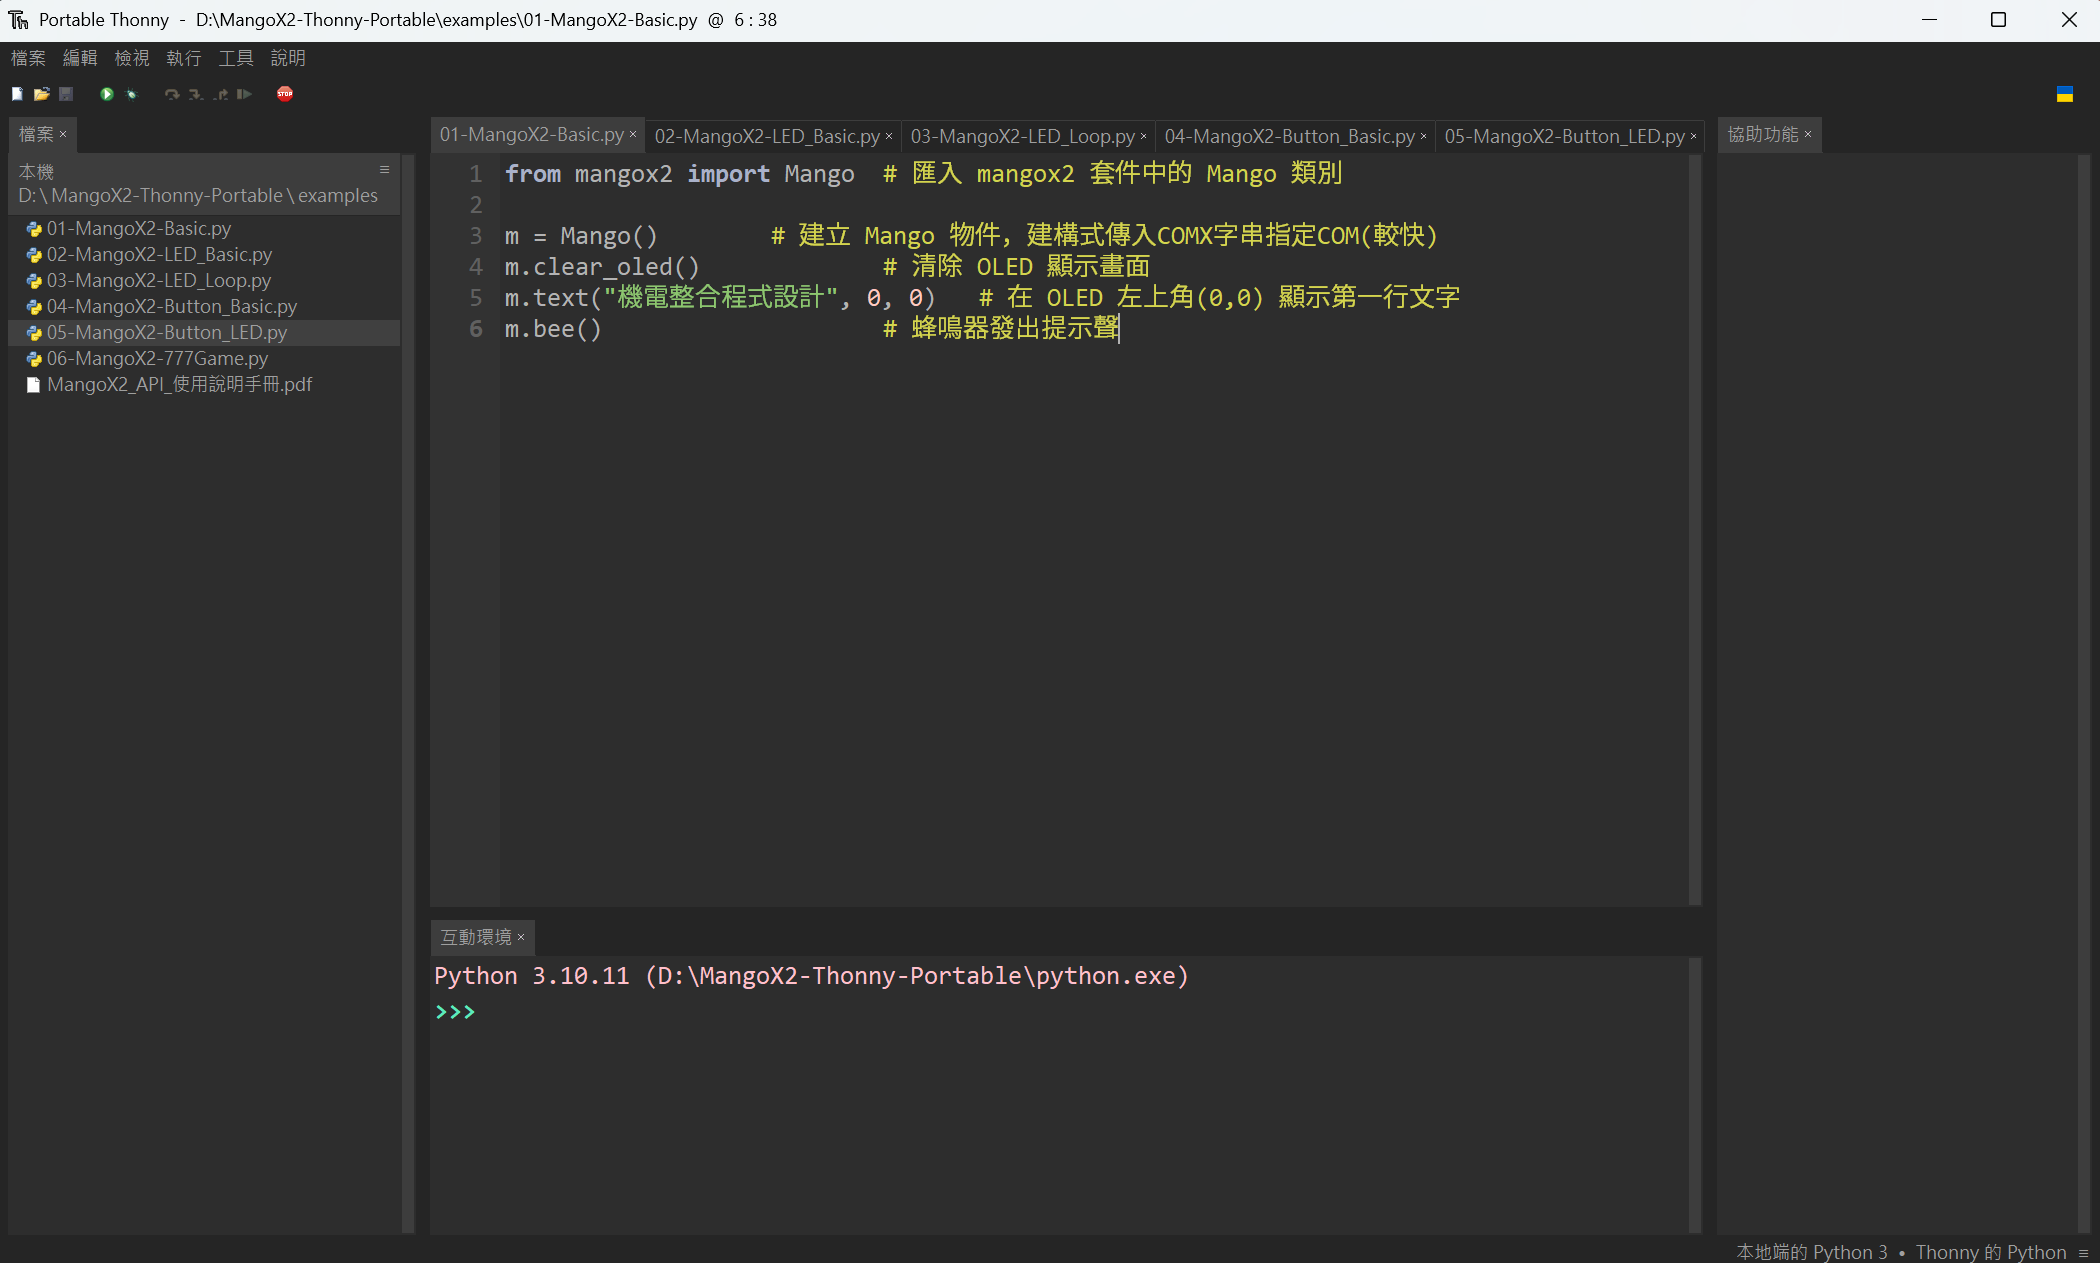Click the Resume debug icon
Viewport: 2100px width, 1263px height.
244,94
